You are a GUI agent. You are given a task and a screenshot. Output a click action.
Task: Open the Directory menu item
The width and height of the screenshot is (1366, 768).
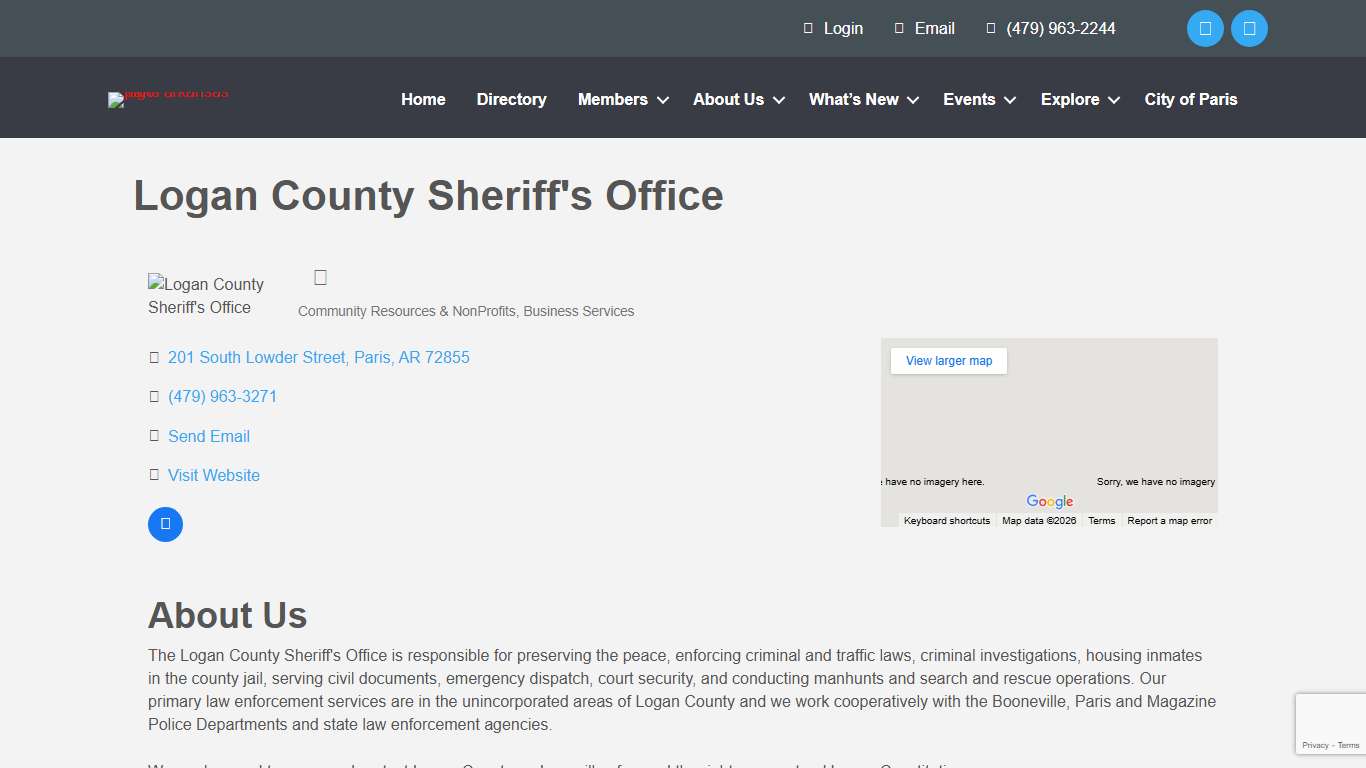(x=511, y=99)
